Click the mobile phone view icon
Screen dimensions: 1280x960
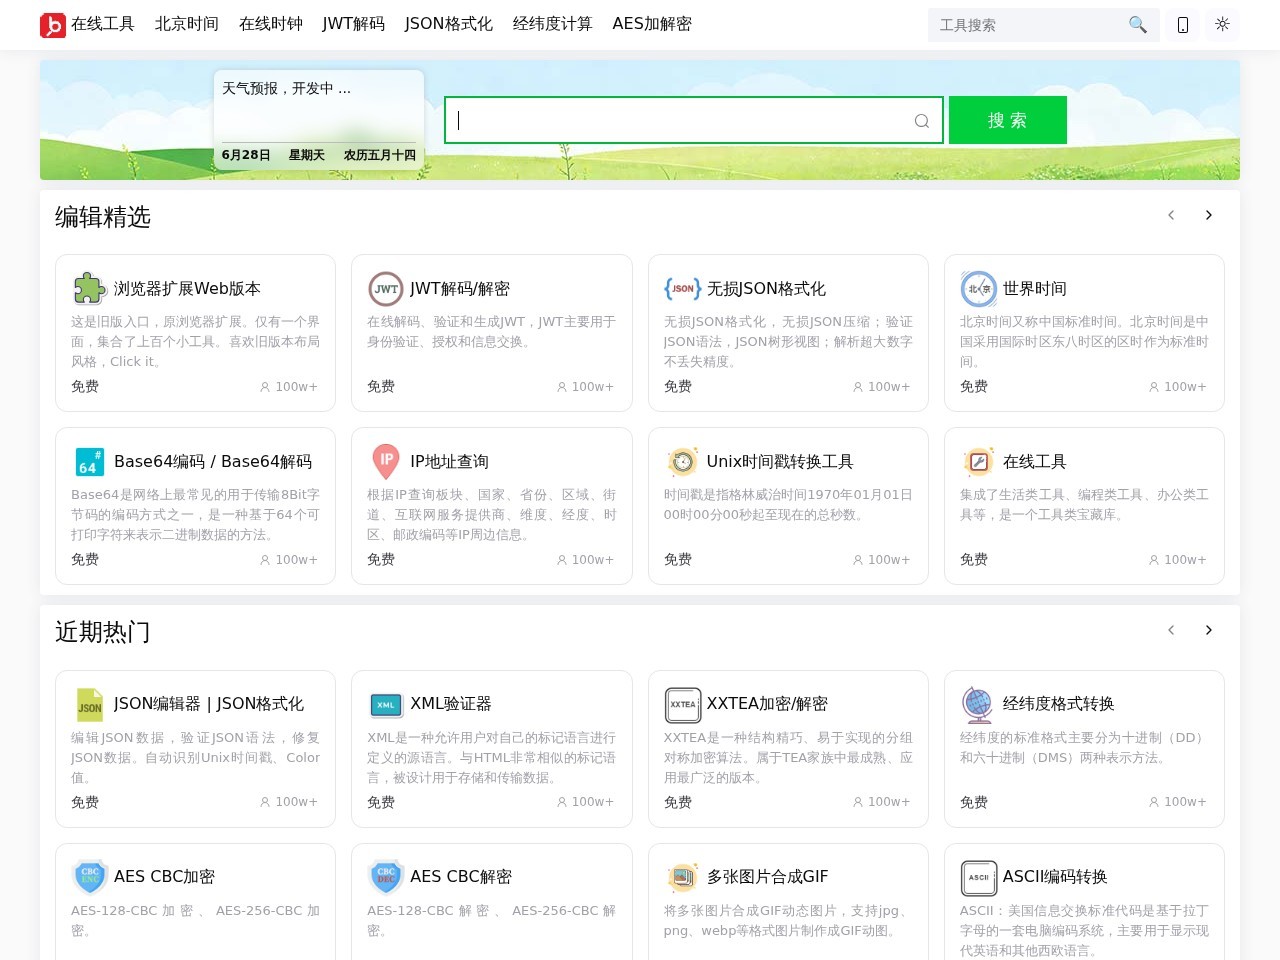(1183, 25)
